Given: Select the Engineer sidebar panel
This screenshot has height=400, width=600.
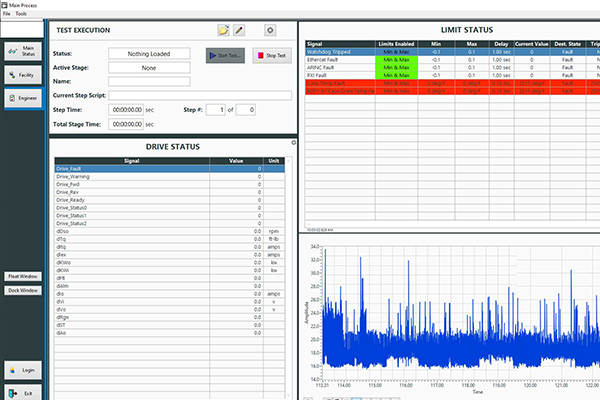Looking at the screenshot, I should click(x=23, y=98).
